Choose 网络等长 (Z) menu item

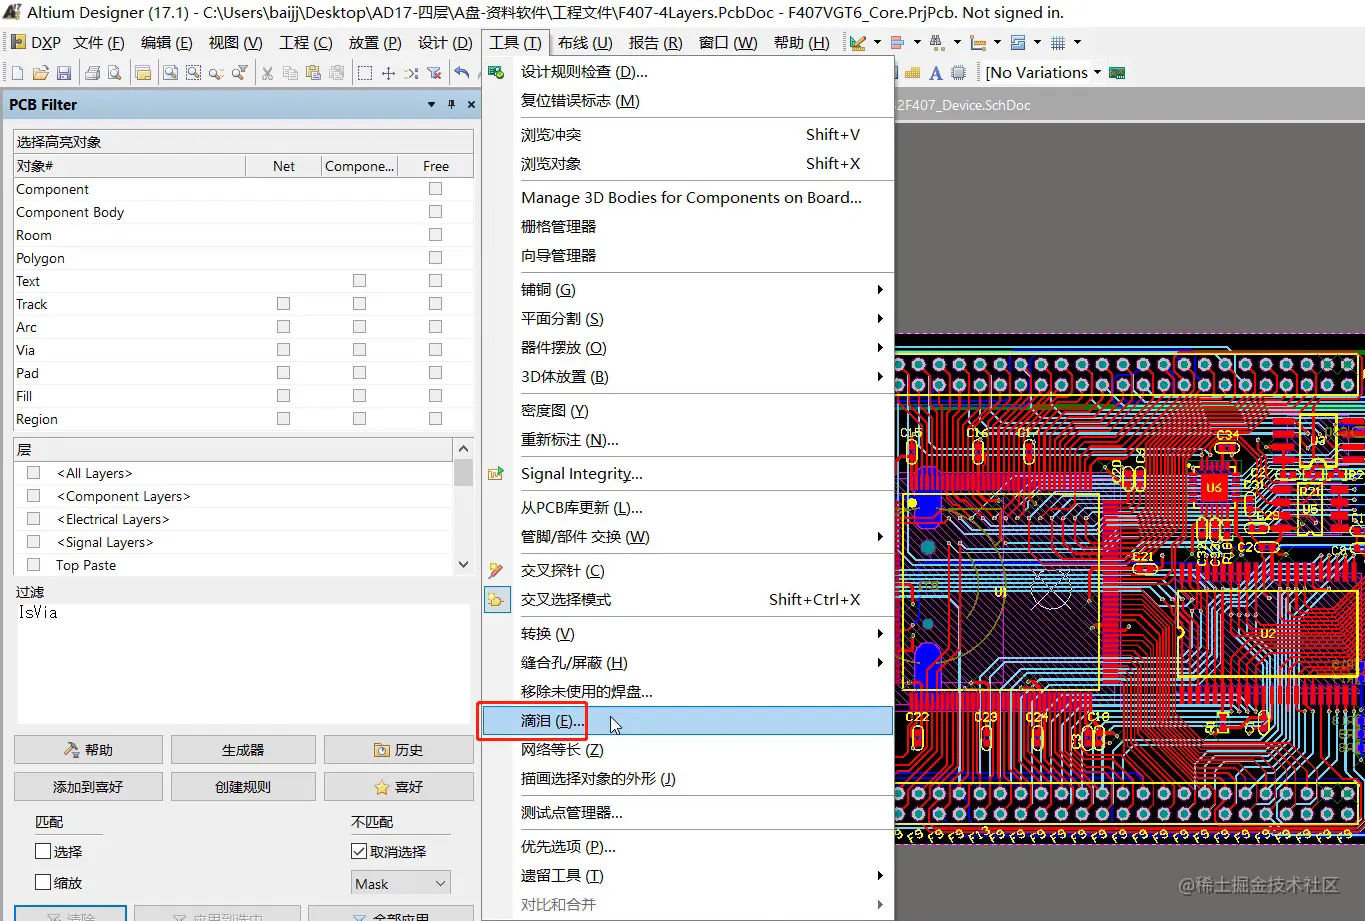(x=688, y=750)
